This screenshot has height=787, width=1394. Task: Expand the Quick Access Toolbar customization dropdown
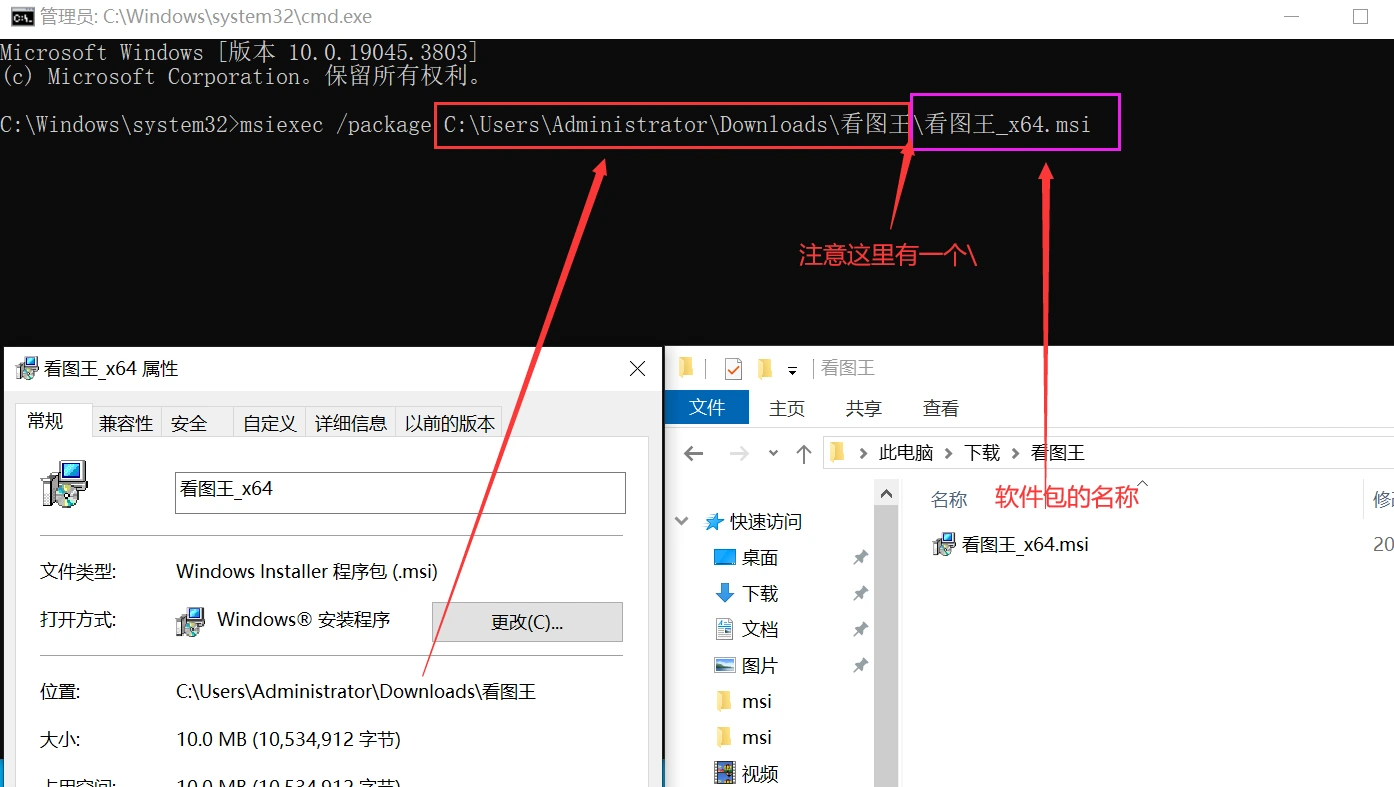[793, 368]
